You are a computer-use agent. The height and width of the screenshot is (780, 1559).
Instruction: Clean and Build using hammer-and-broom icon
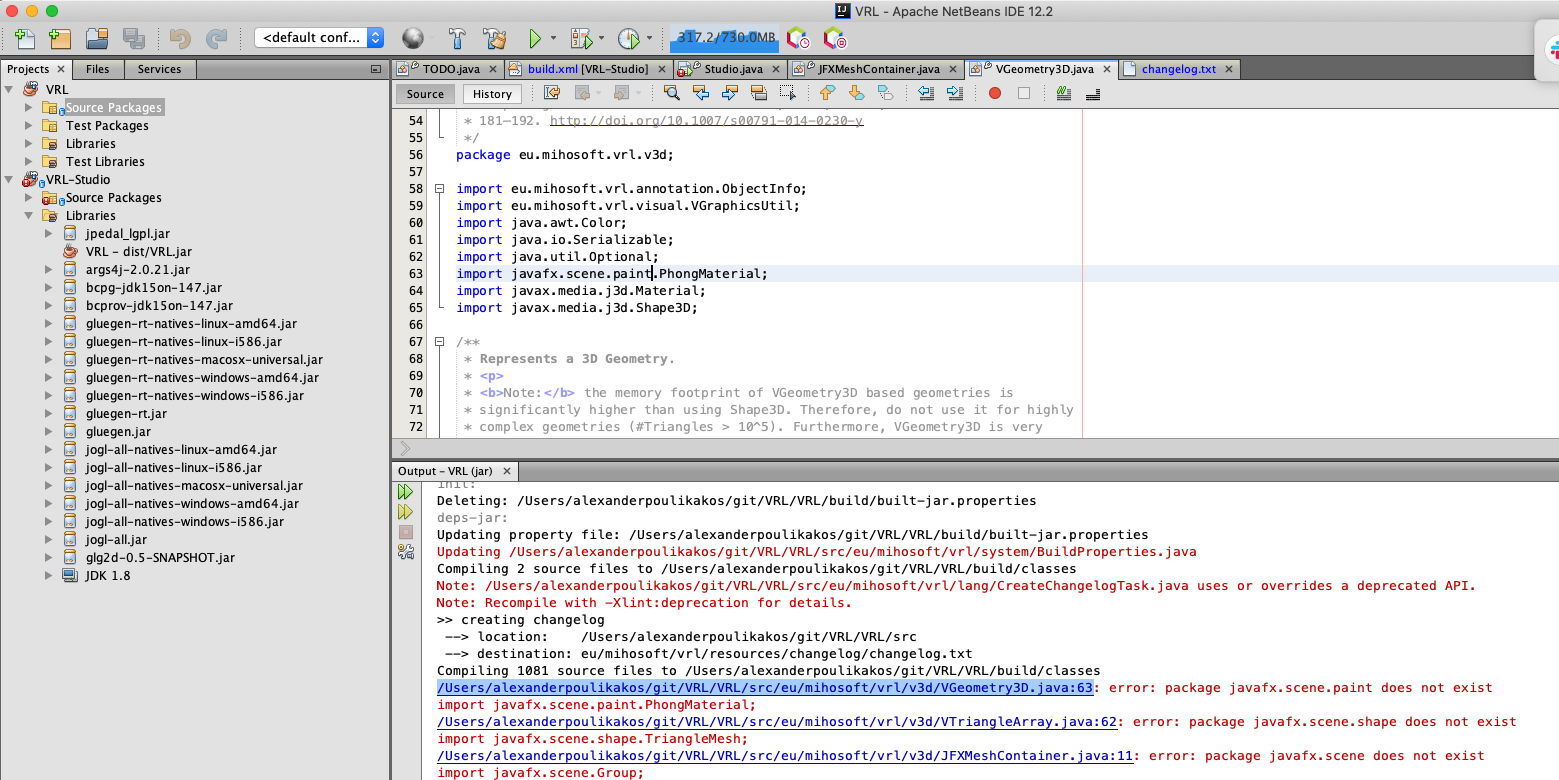[x=494, y=38]
